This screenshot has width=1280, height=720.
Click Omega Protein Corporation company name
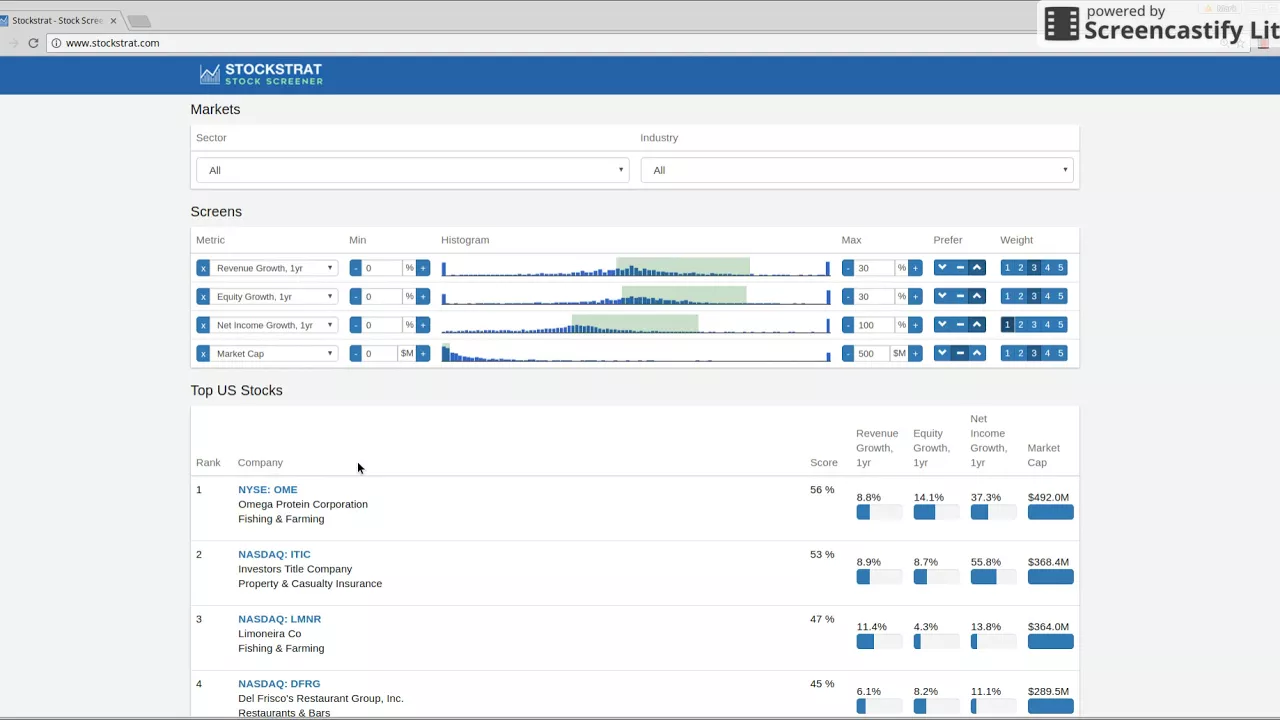[x=303, y=504]
